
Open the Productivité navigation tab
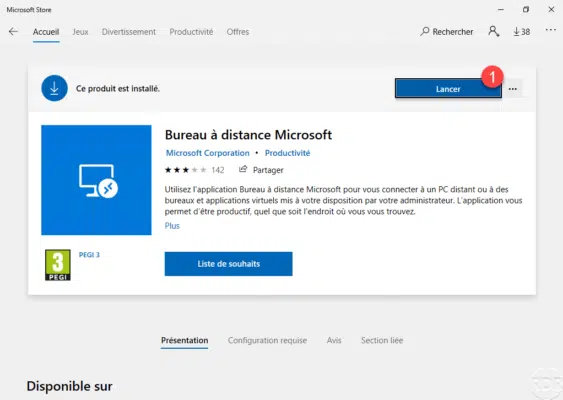click(x=191, y=32)
